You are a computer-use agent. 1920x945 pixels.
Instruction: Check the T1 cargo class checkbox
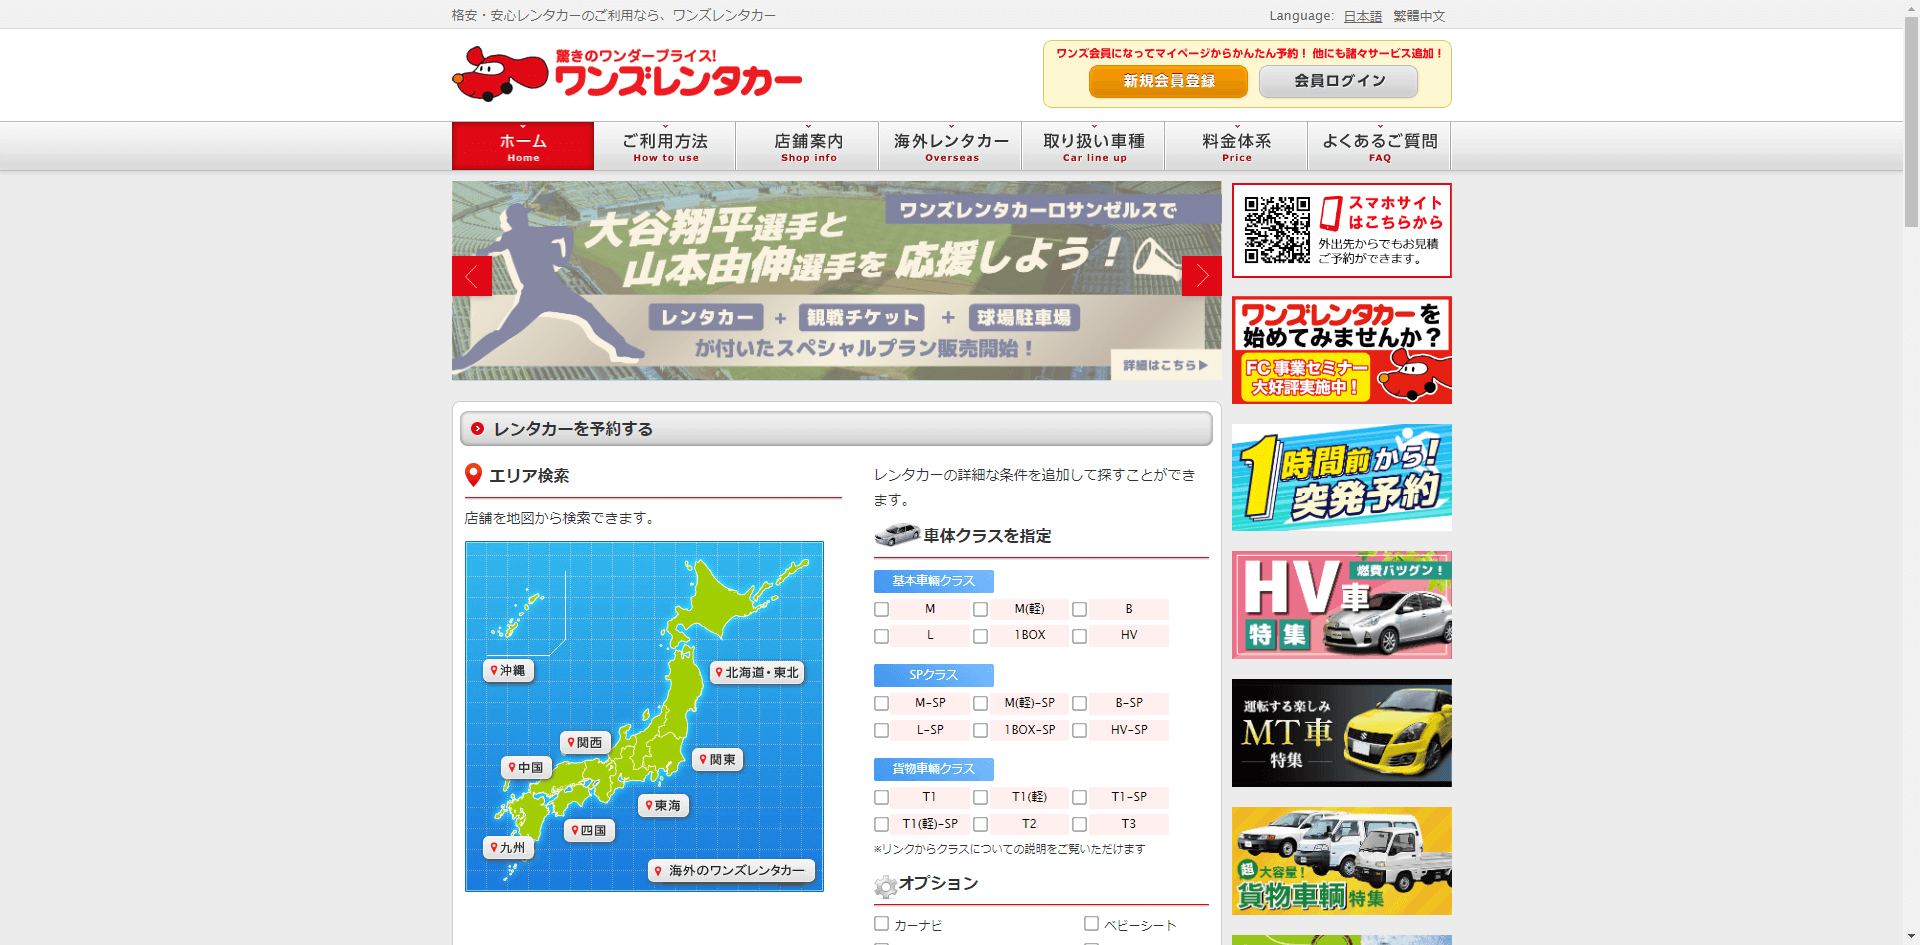[x=881, y=797]
